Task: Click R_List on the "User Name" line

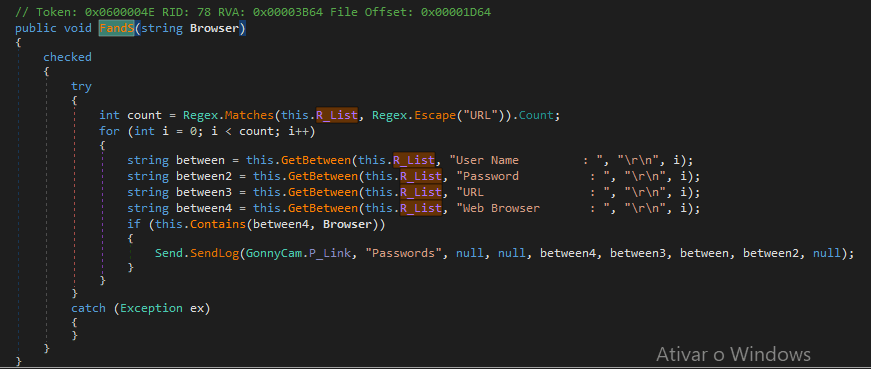Action: point(413,160)
